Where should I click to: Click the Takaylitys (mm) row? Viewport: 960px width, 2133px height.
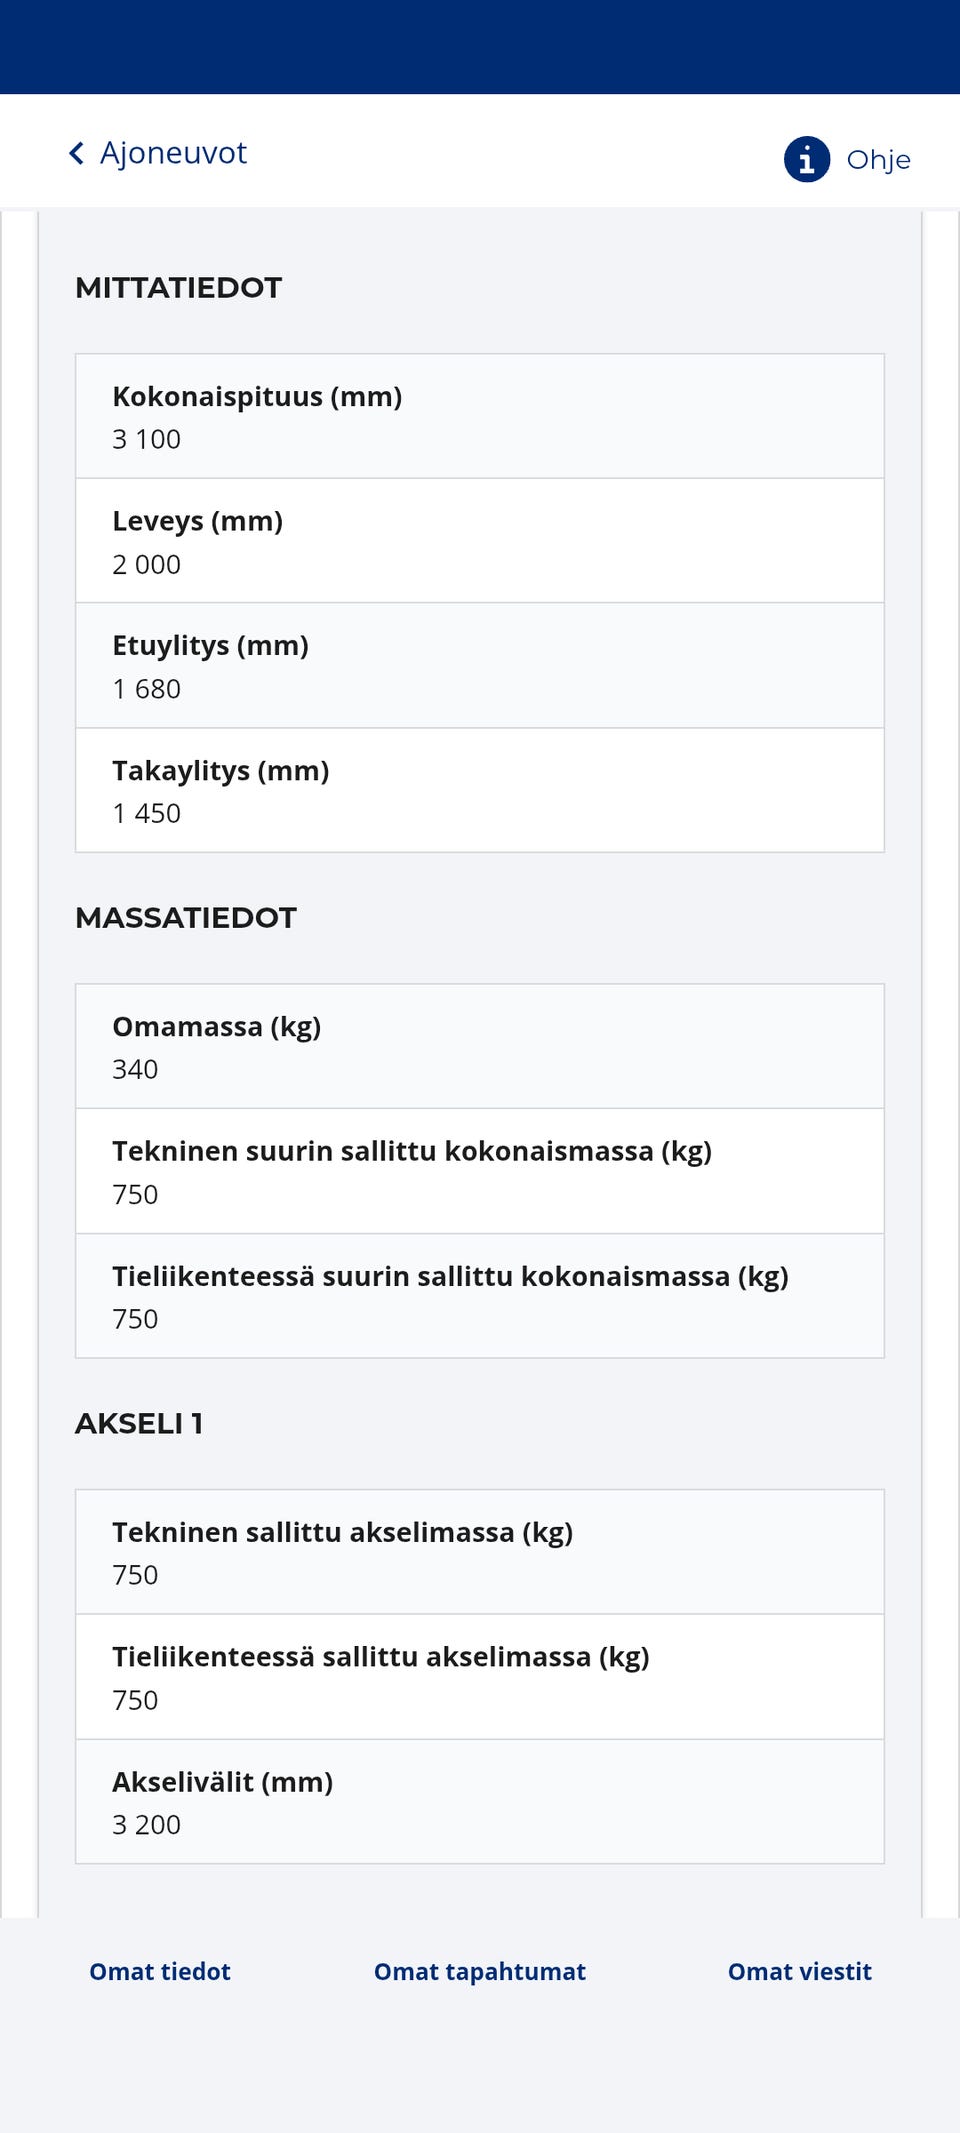(x=480, y=791)
